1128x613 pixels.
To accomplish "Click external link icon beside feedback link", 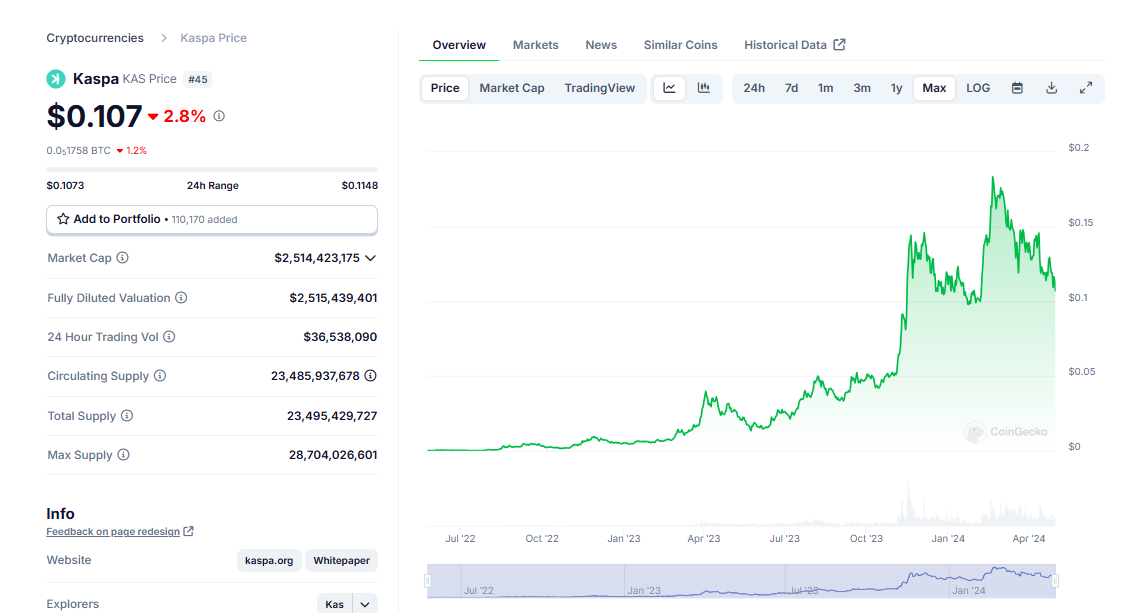I will [x=188, y=531].
